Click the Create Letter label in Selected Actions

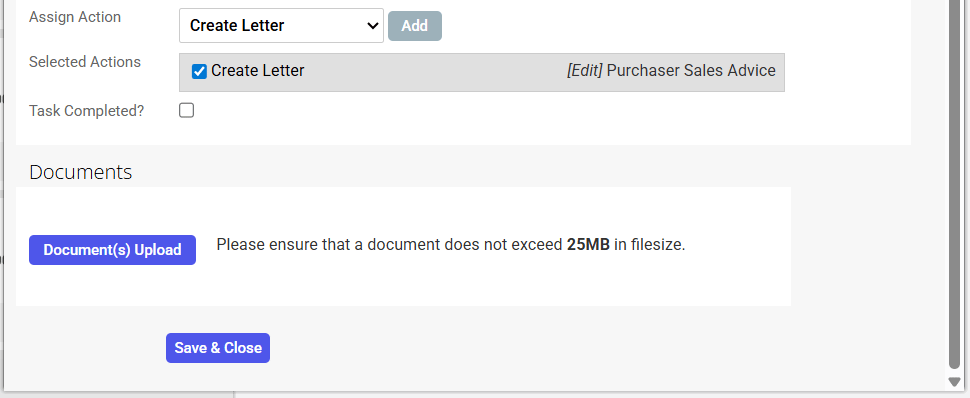coord(257,71)
